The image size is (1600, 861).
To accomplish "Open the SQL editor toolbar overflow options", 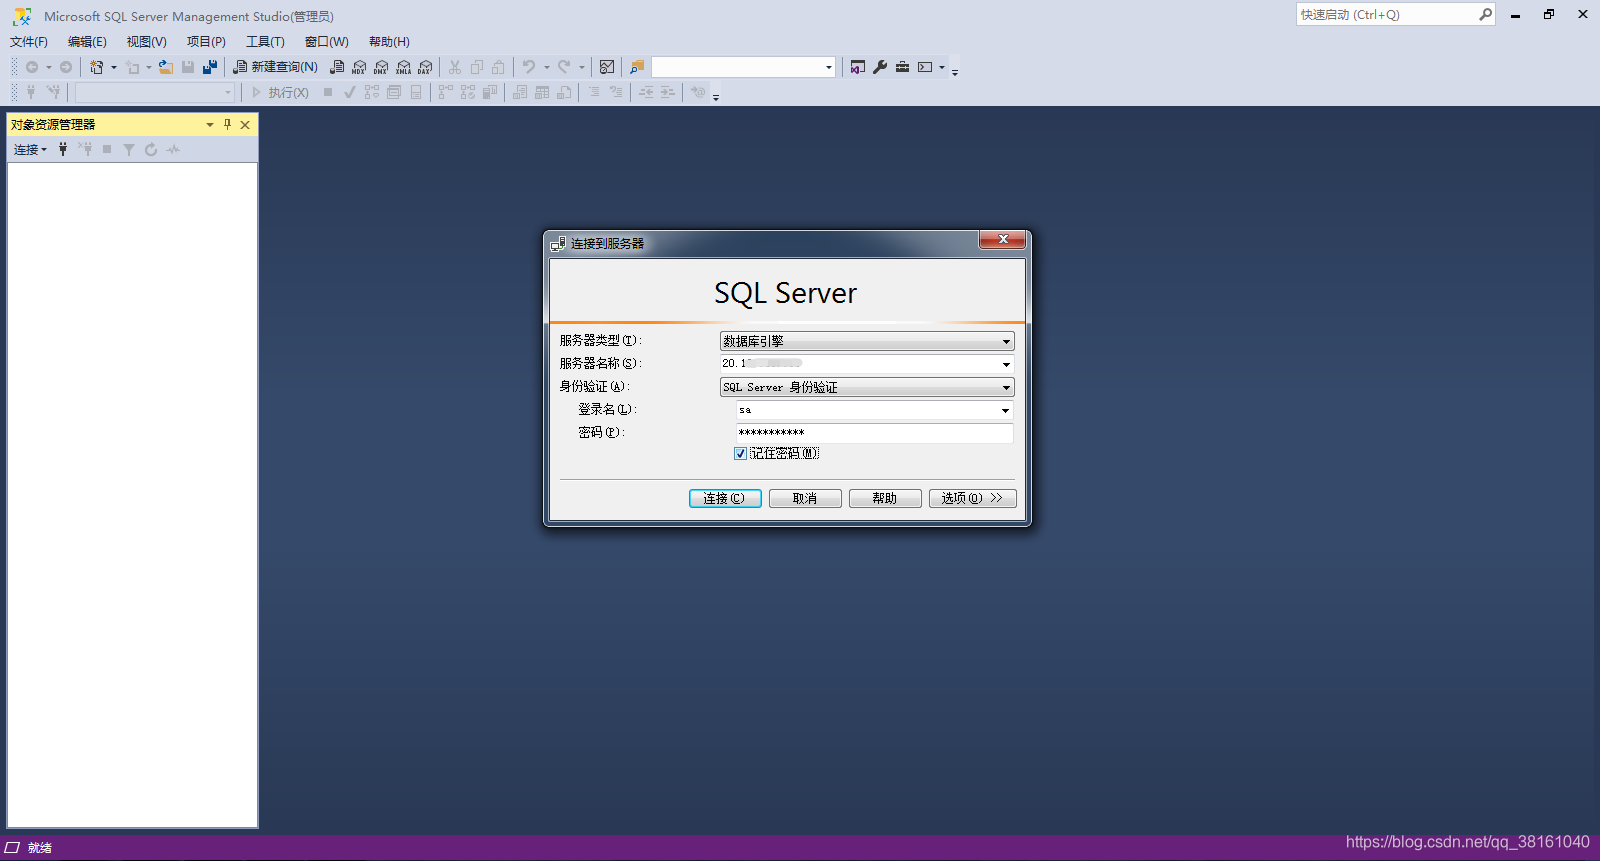I will pyautogui.click(x=716, y=96).
